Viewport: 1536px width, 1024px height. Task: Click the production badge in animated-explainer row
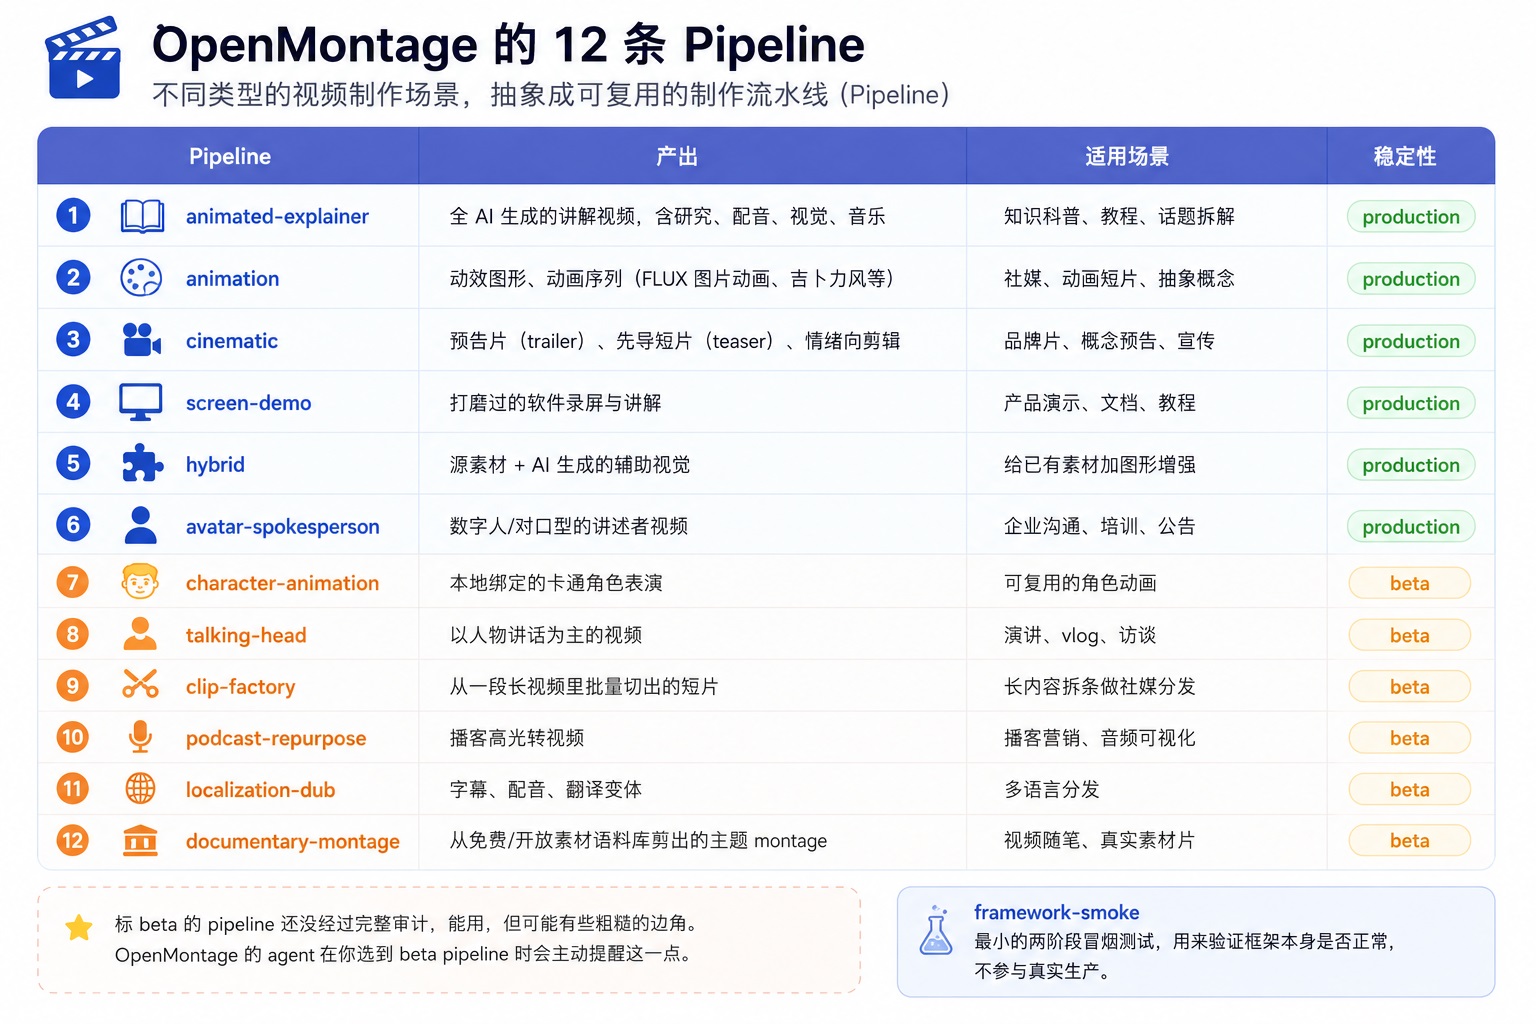point(1410,217)
